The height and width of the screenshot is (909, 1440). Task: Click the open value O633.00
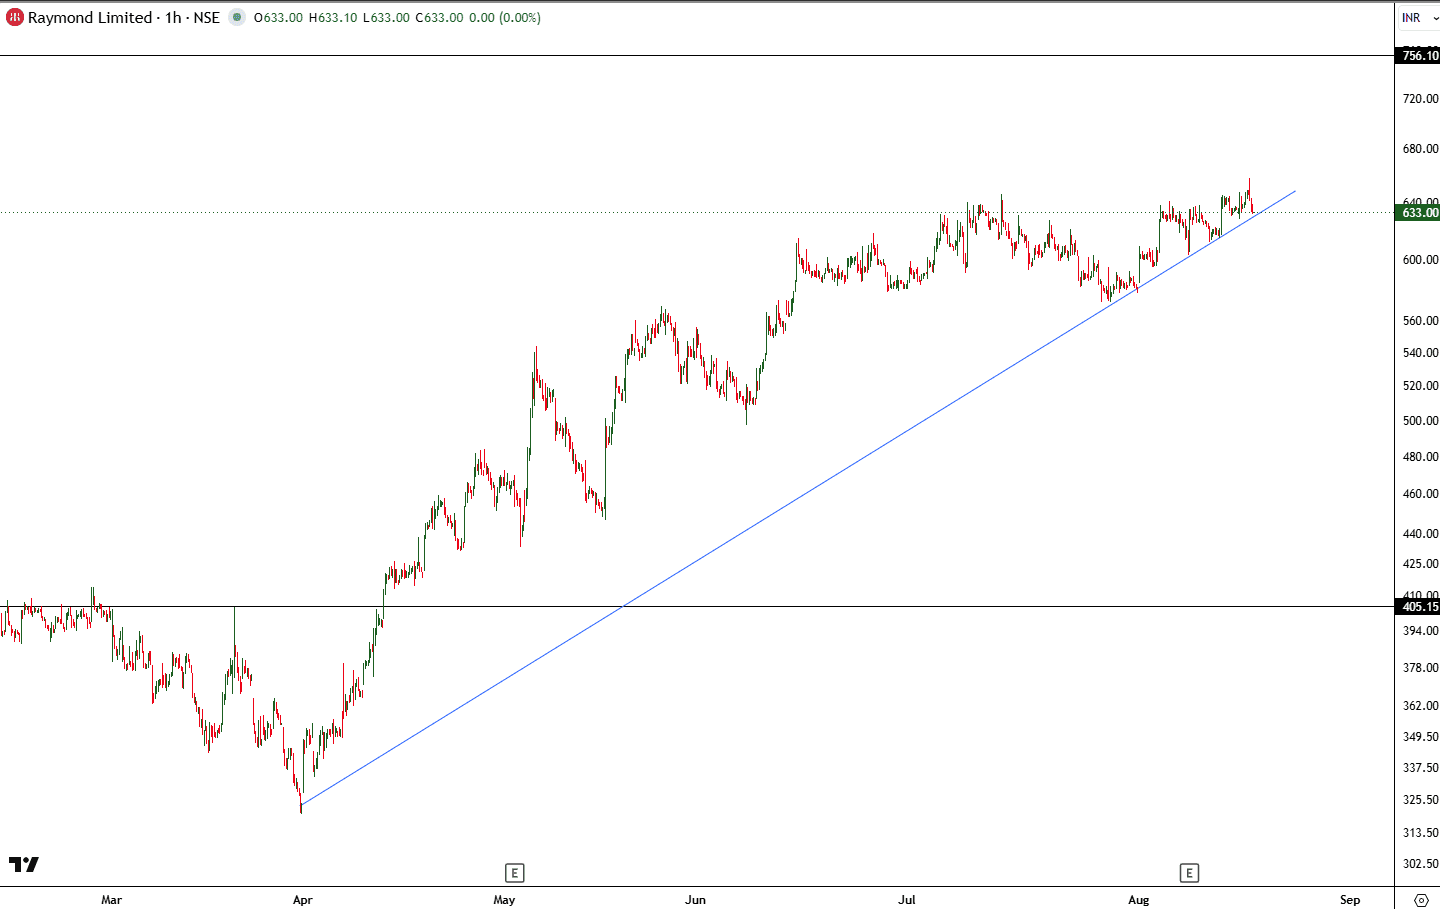click(278, 17)
